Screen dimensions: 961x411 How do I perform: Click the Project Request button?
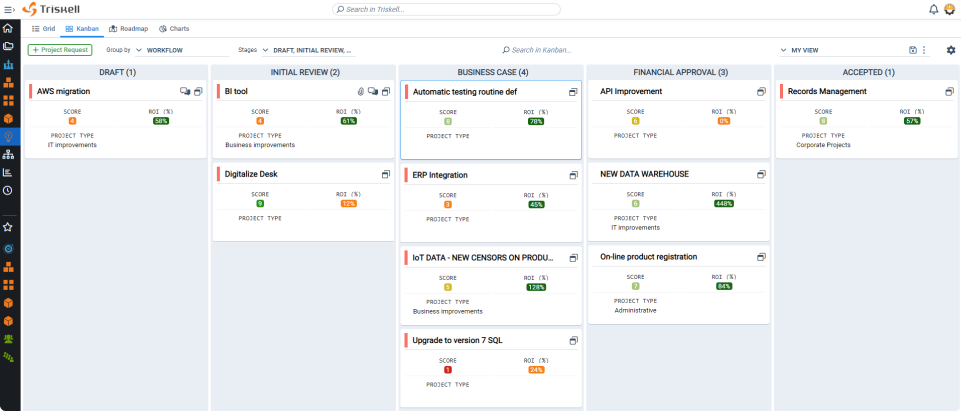[x=60, y=50]
